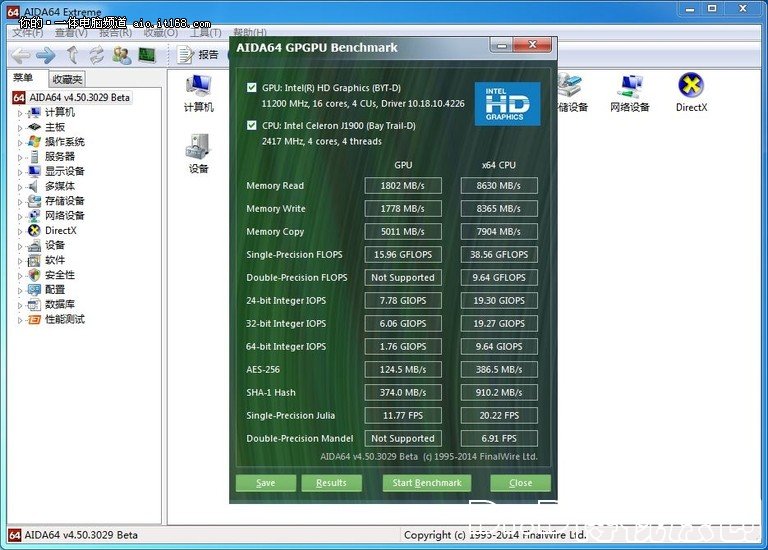Click the Refresh toolbar icon
768x550 pixels.
tap(96, 55)
